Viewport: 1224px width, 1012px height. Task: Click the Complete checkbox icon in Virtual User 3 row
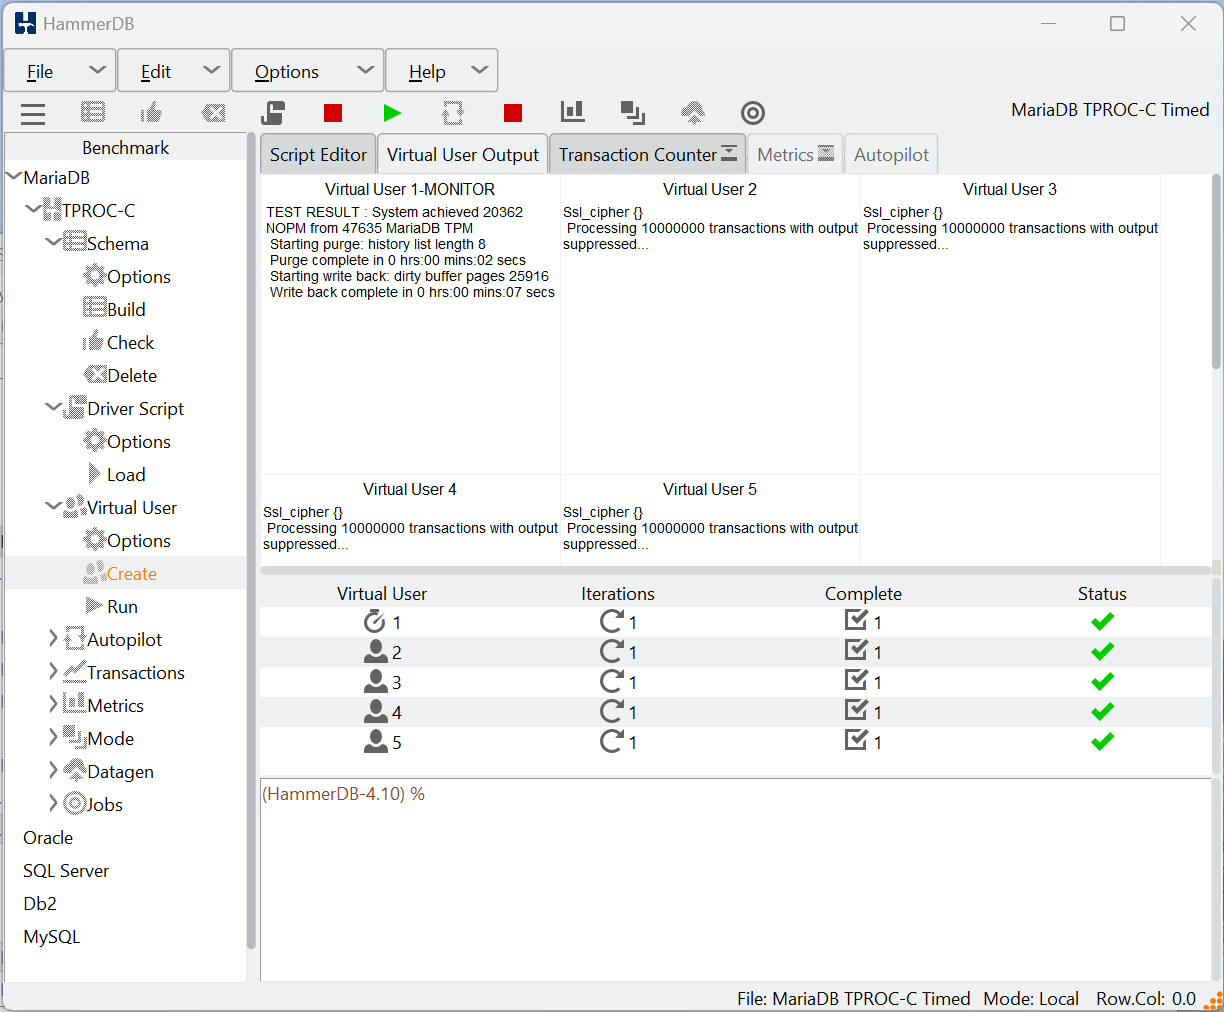click(857, 680)
